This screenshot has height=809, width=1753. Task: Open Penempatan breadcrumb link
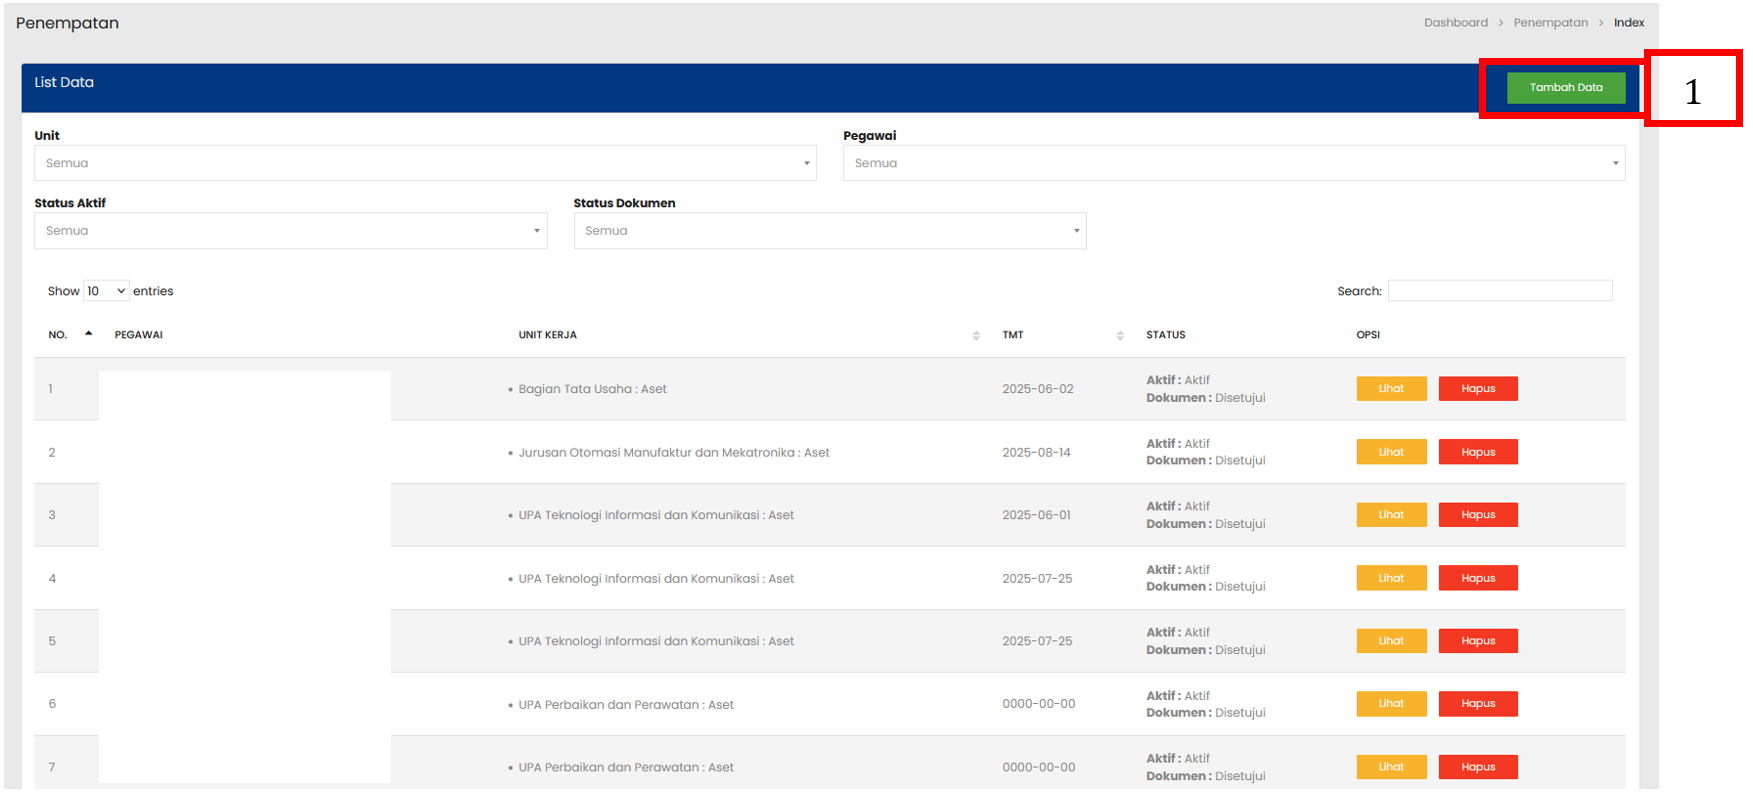[1550, 23]
